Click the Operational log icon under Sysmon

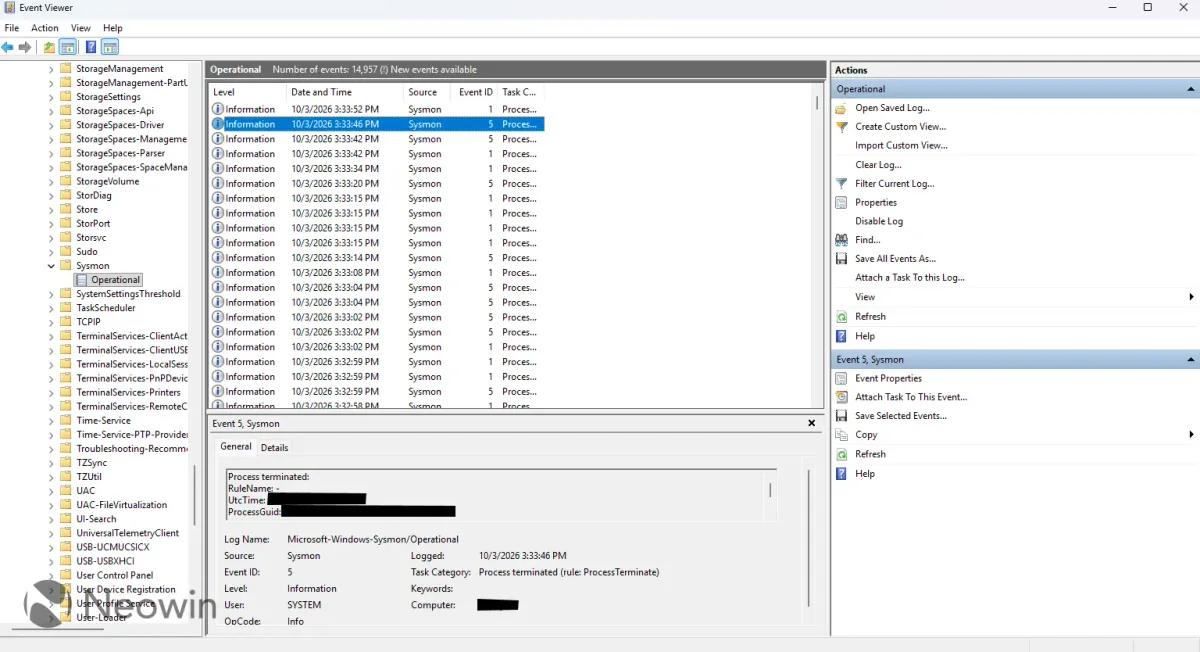(x=82, y=280)
